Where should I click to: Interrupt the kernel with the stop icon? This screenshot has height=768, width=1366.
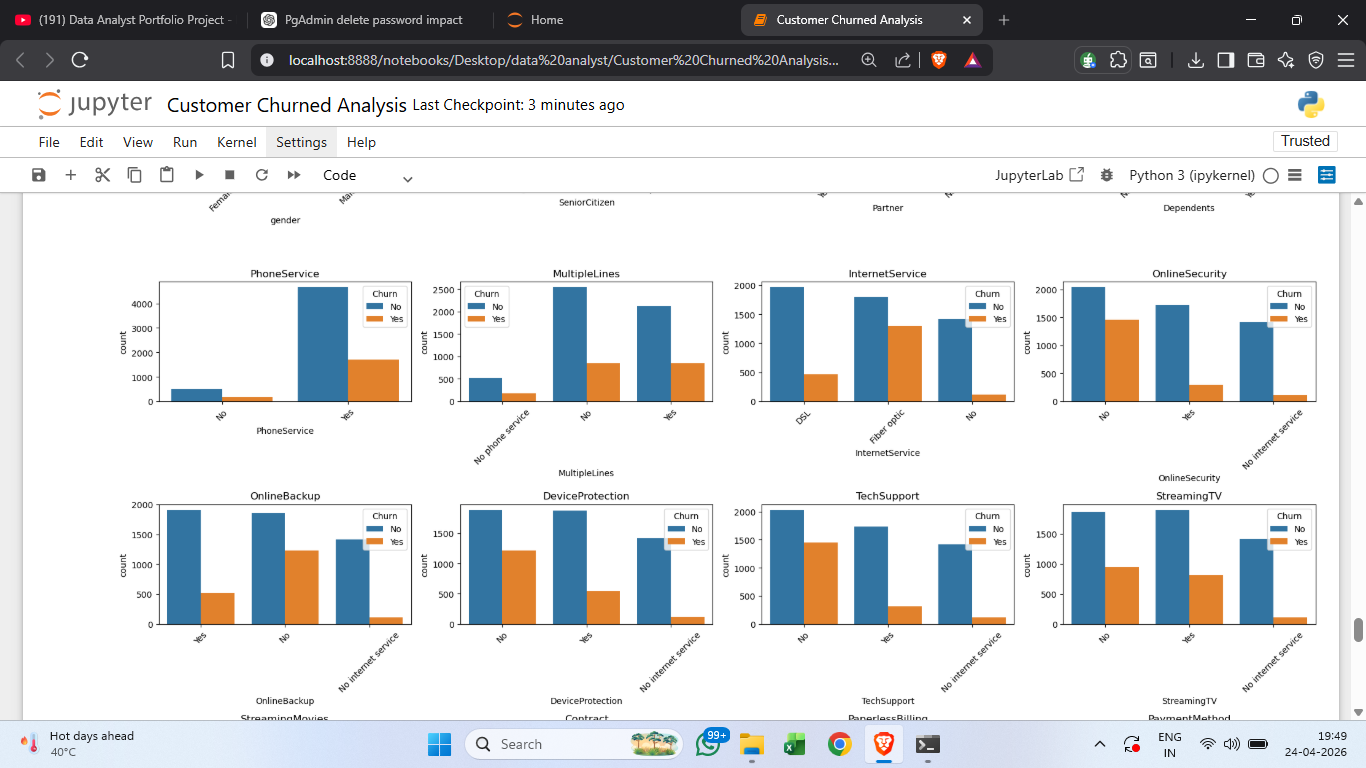(230, 175)
